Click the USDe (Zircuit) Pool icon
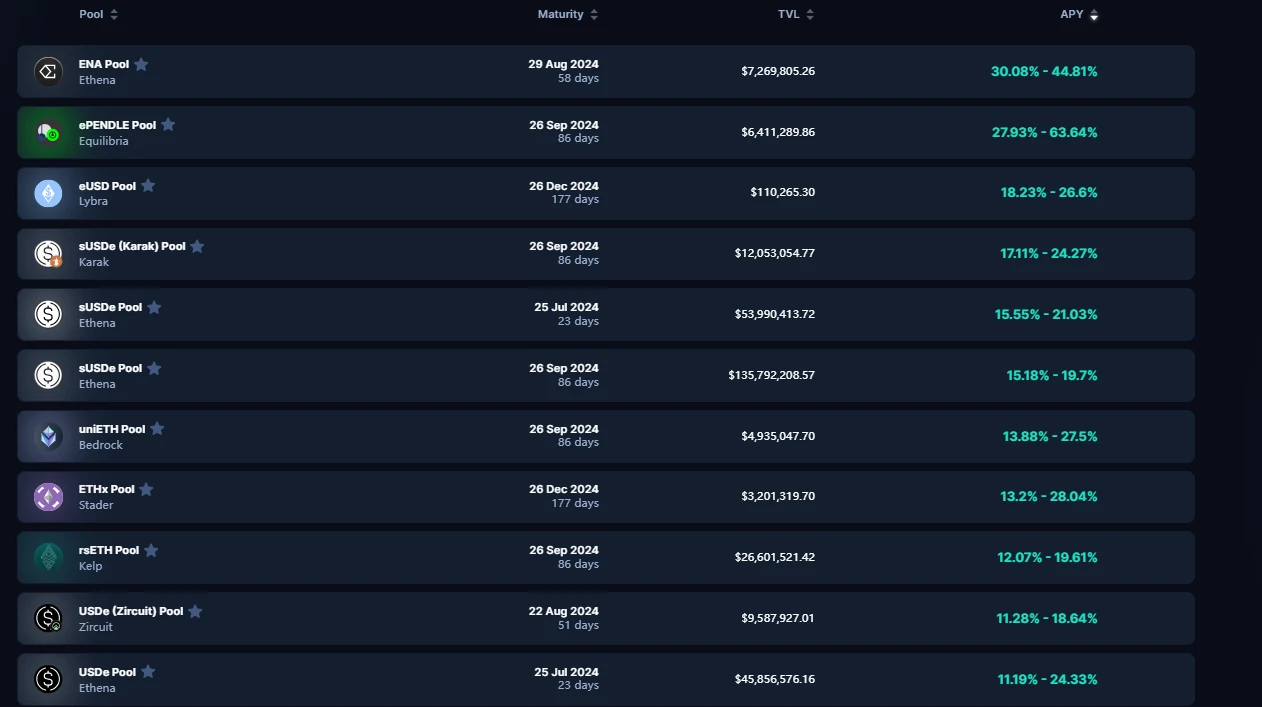 [48, 619]
